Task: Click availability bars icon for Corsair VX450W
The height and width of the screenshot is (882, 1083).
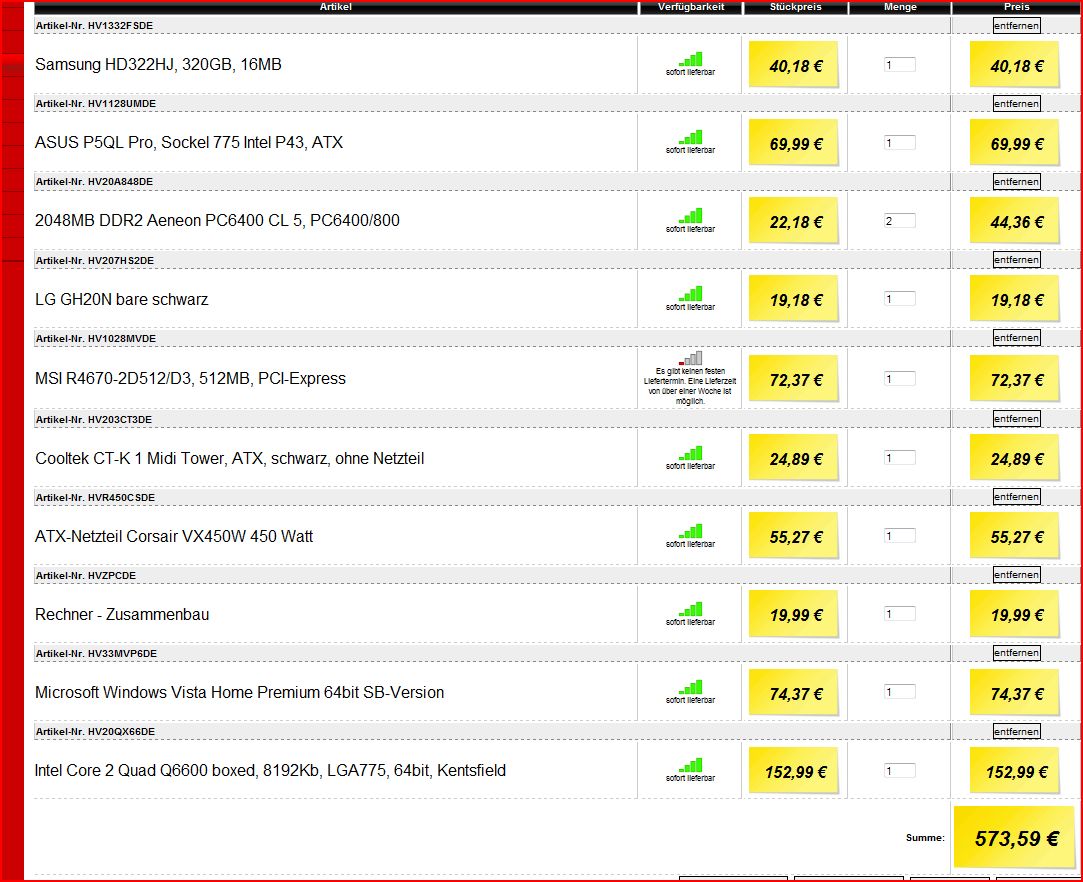Action: coord(691,530)
